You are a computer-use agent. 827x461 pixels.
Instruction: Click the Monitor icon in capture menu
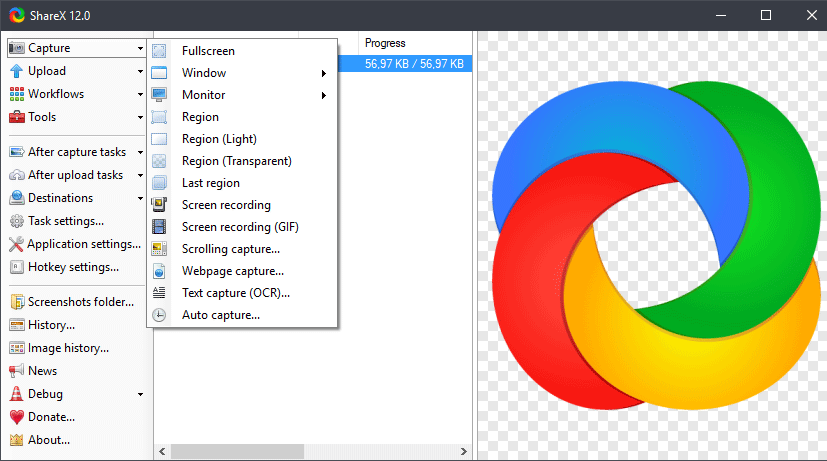point(159,95)
